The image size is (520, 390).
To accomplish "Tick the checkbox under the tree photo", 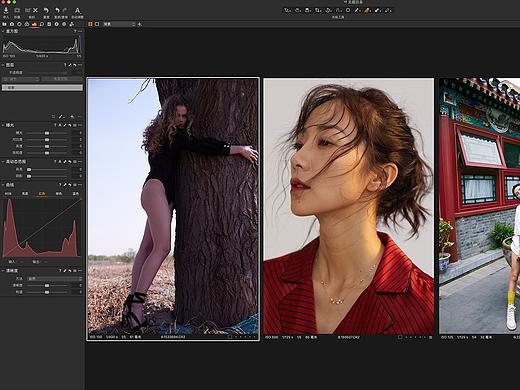I will (x=230, y=337).
